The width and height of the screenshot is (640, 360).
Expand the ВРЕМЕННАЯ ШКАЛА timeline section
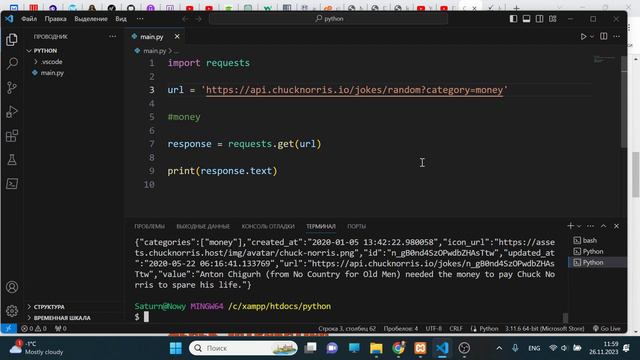pyautogui.click(x=62, y=318)
